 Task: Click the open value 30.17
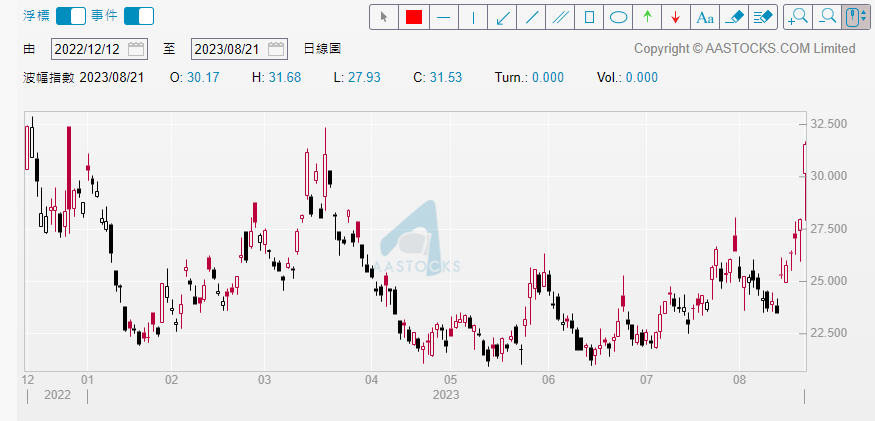pos(203,78)
